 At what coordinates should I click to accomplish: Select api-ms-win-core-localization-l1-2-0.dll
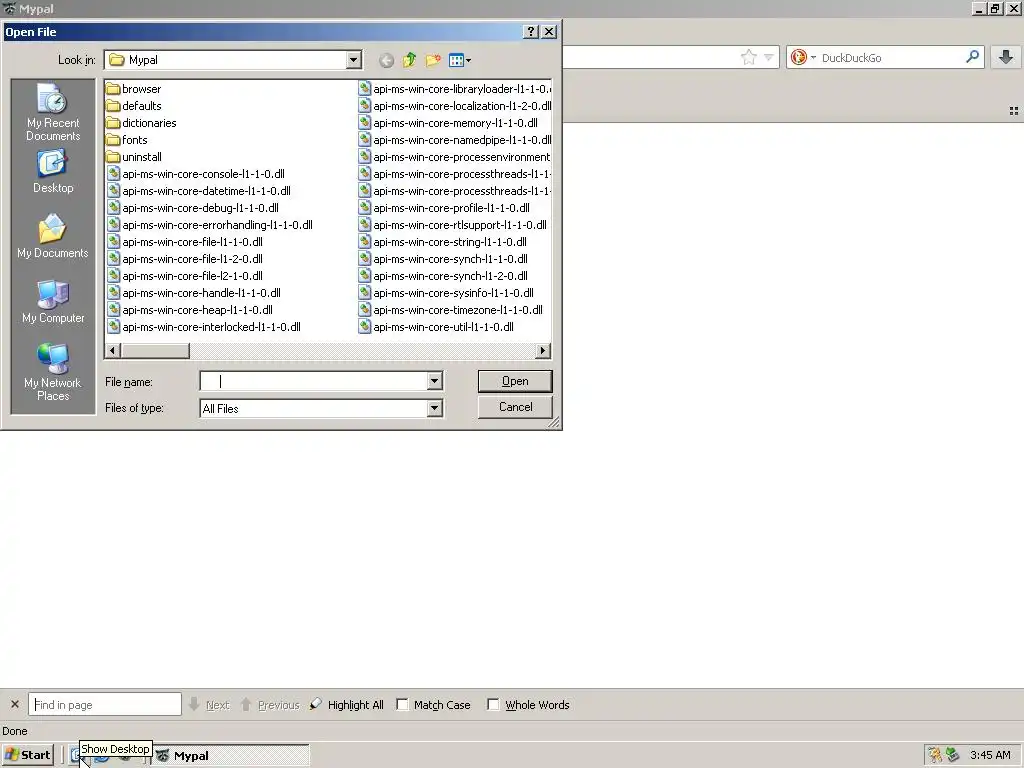455,106
